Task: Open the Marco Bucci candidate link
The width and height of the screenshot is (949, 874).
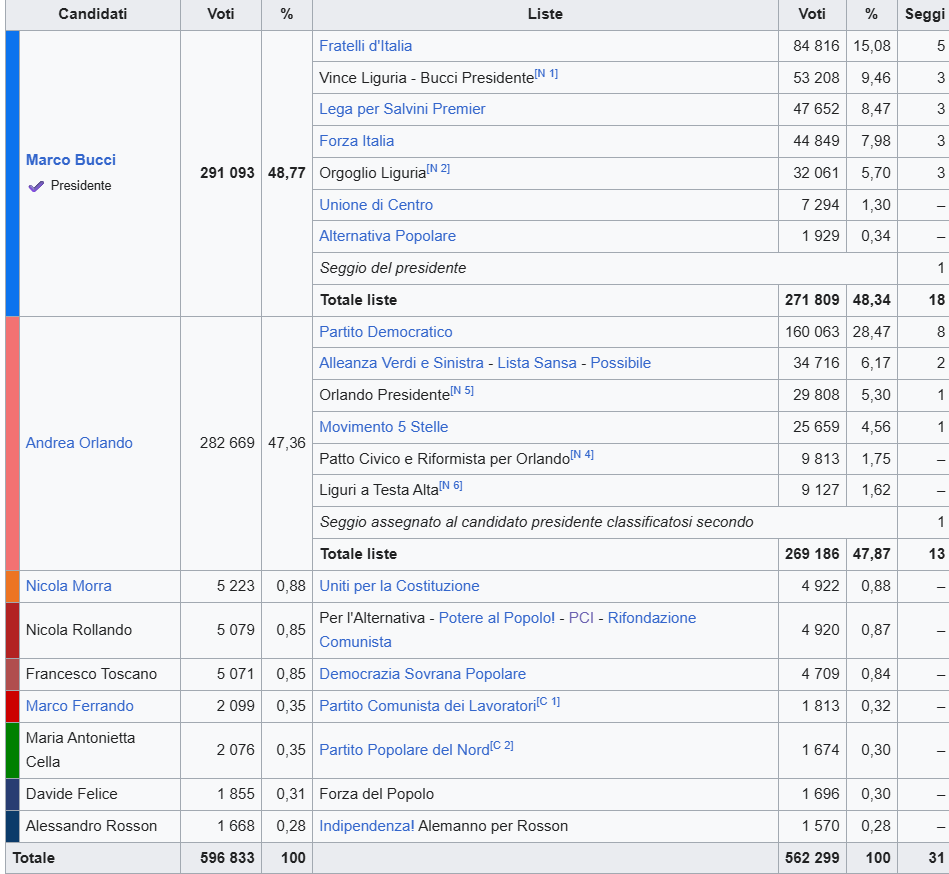Action: coord(71,160)
